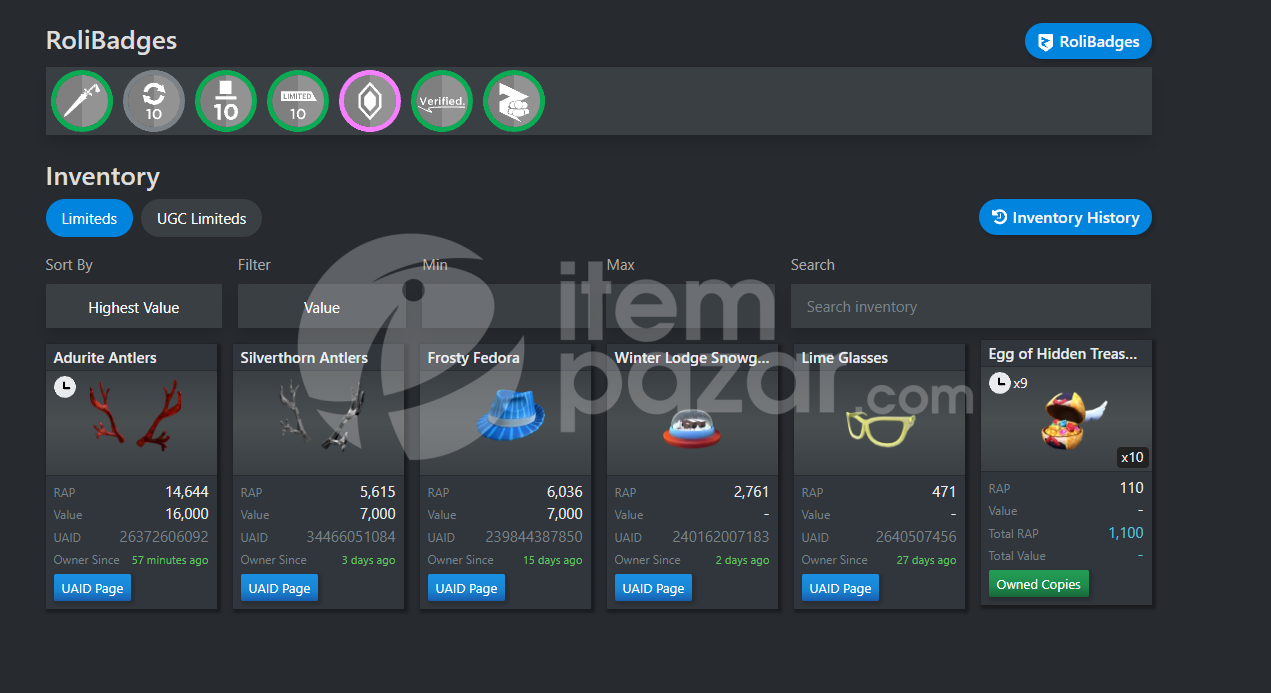Open UAID Page for Adurite Antlers
The image size is (1271, 693).
point(92,588)
